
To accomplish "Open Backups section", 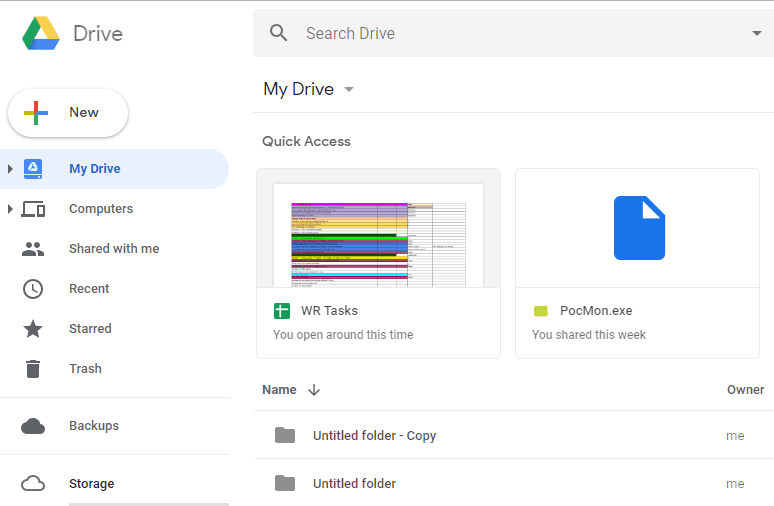I will tap(94, 426).
